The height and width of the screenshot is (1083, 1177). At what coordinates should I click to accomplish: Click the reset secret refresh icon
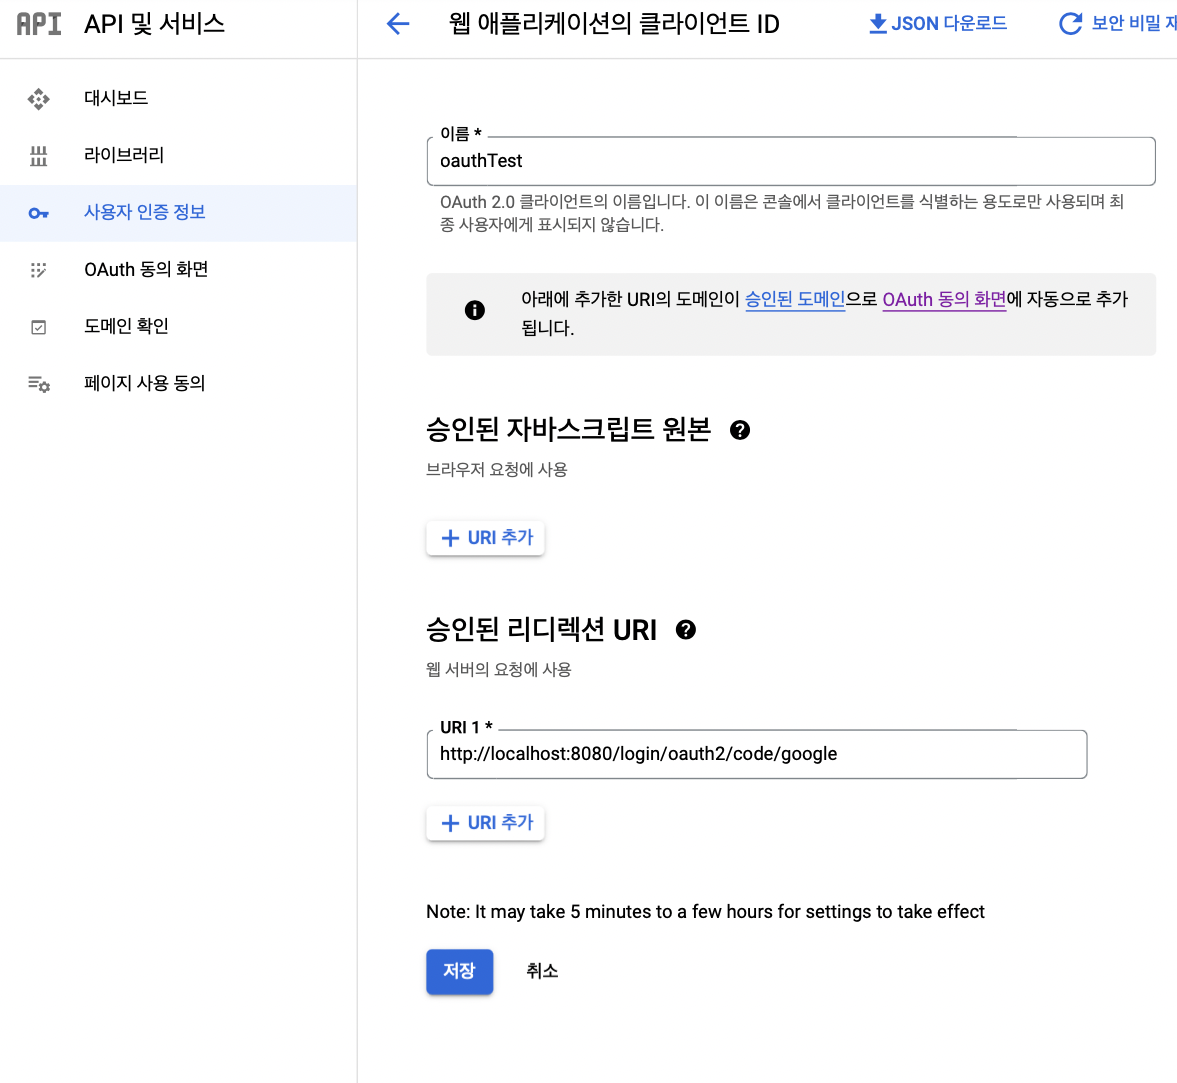coord(1070,23)
